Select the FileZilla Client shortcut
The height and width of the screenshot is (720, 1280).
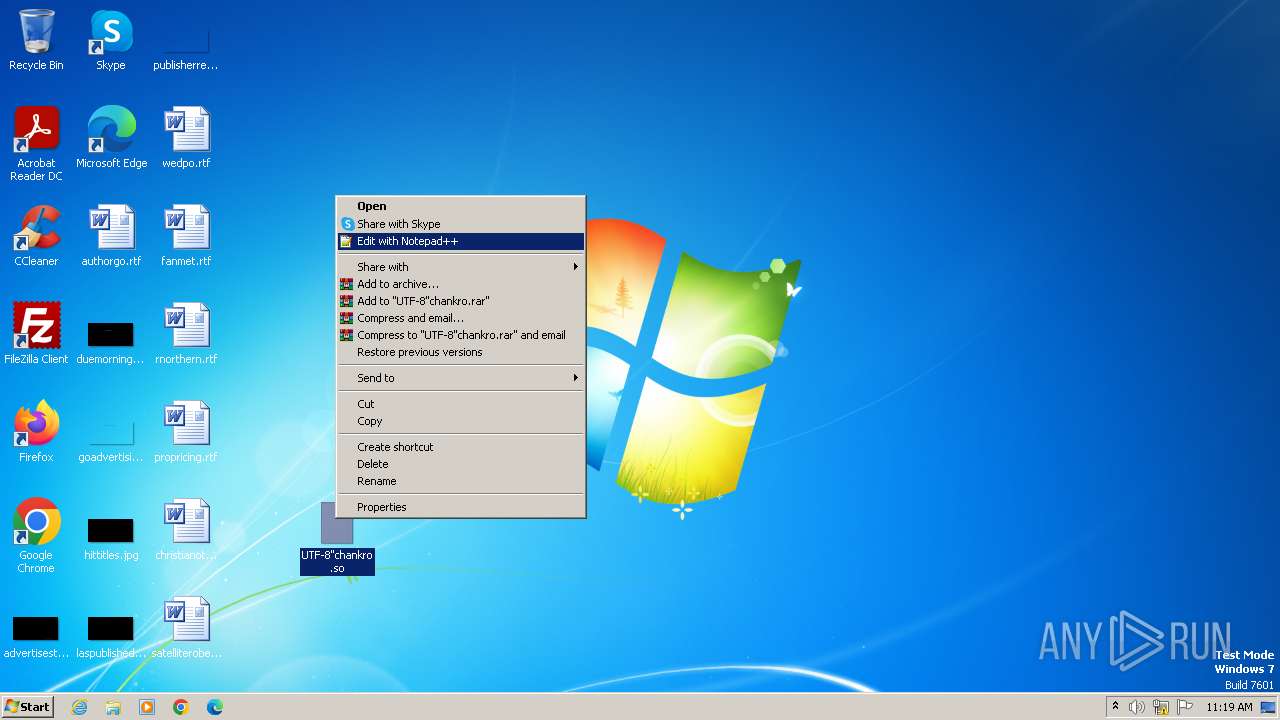pos(36,334)
